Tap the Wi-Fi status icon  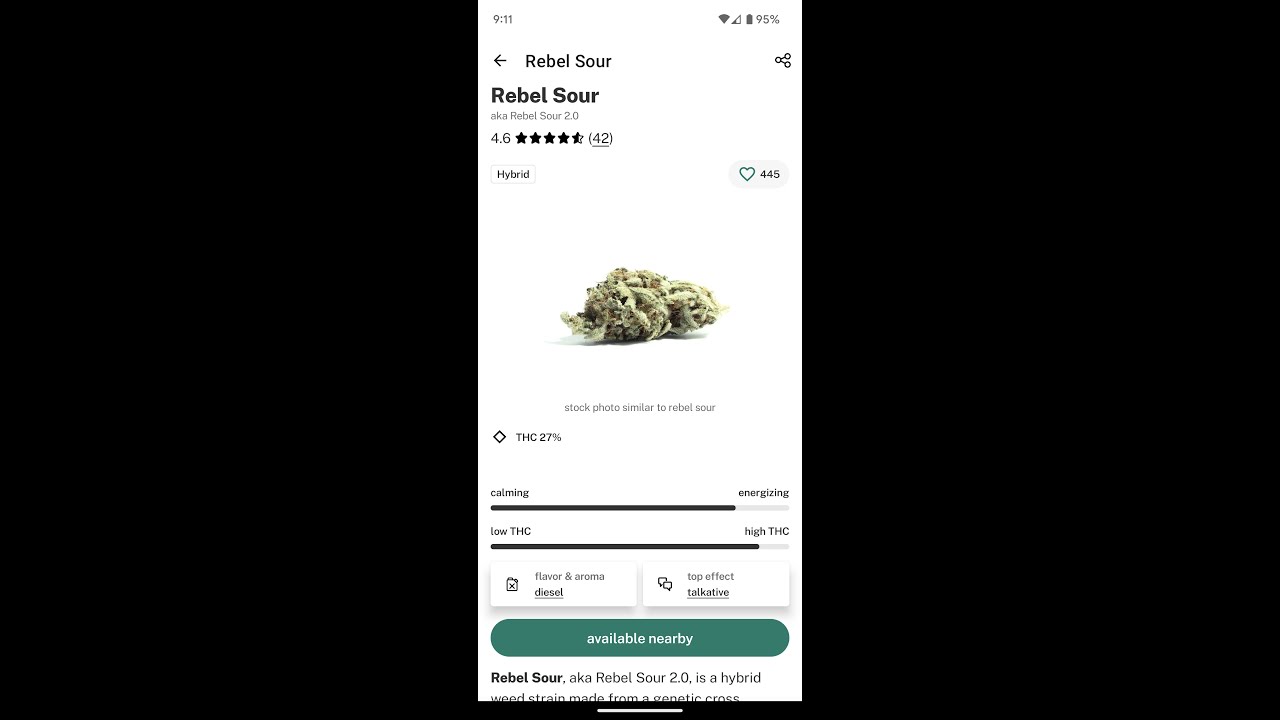(724, 19)
